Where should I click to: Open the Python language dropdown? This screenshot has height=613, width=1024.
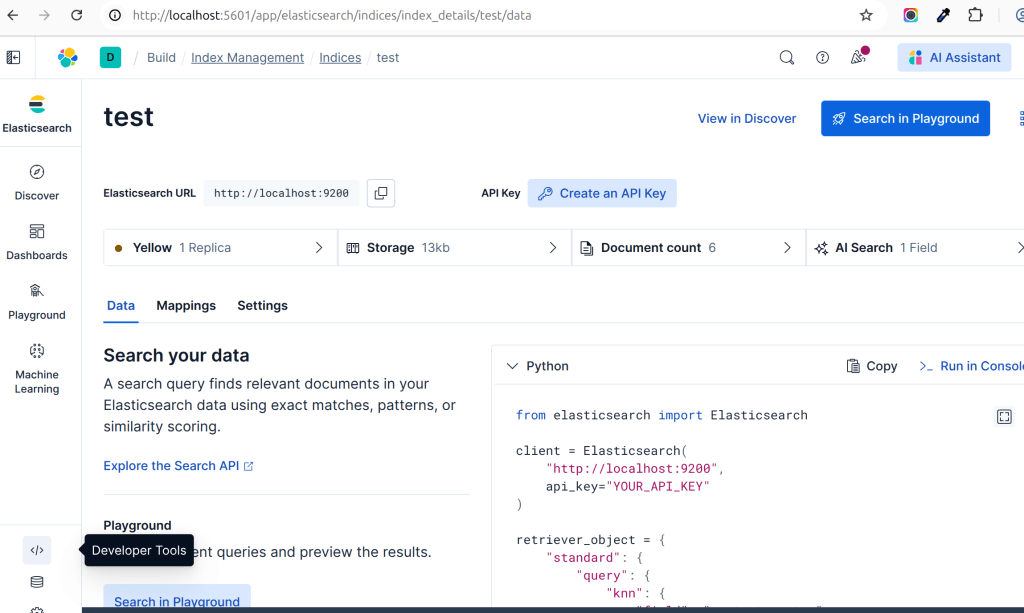coord(538,366)
